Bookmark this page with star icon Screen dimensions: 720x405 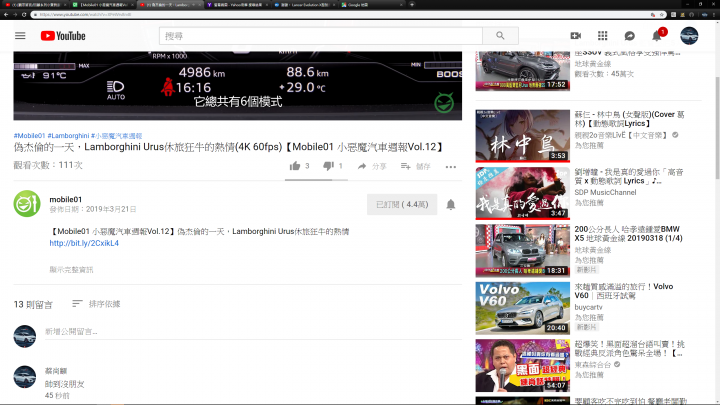click(x=662, y=15)
